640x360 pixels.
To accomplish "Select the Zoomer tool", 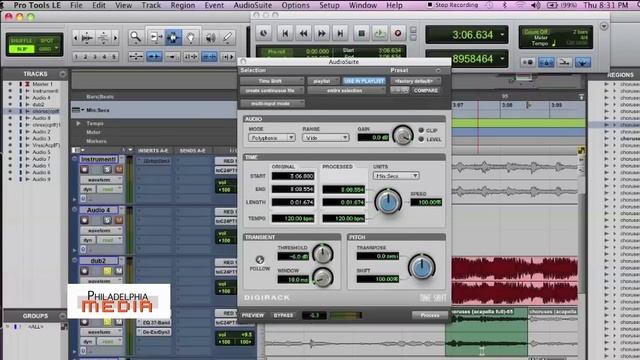I will pyautogui.click(x=135, y=38).
